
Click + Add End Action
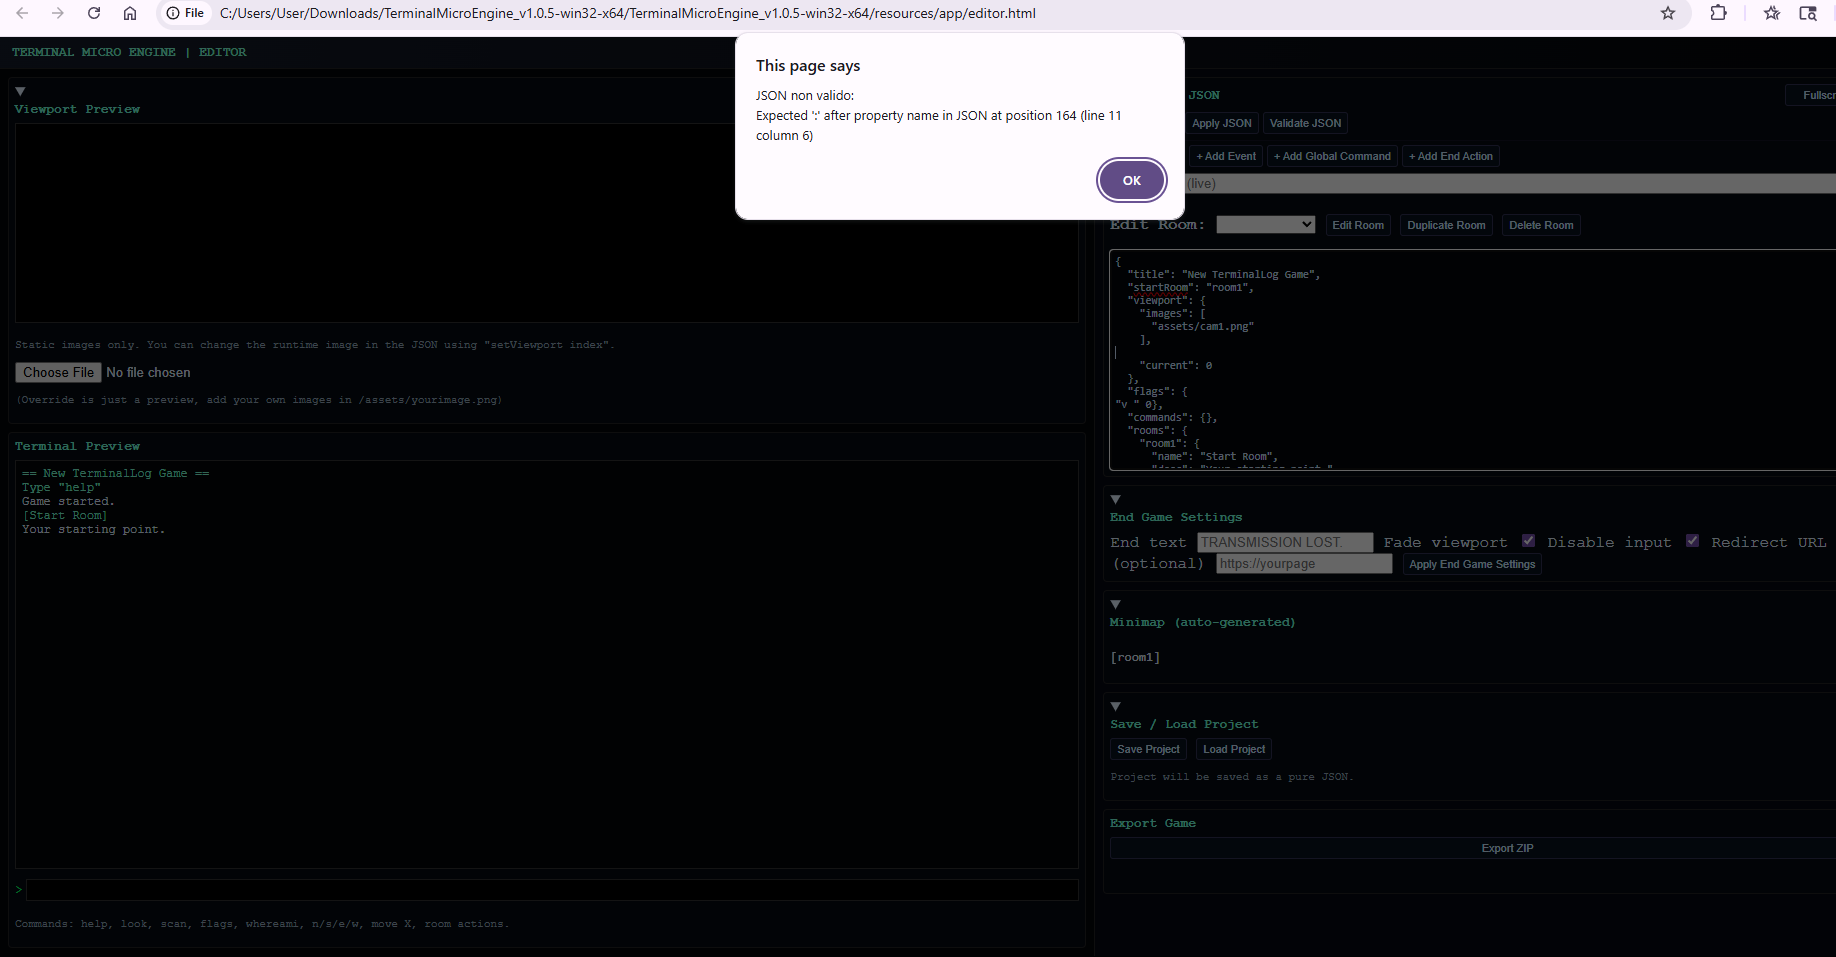point(1451,156)
